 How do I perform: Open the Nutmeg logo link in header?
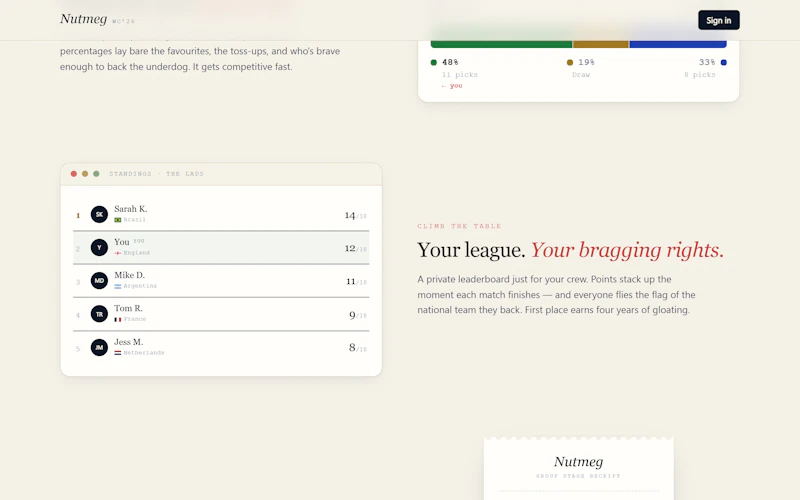[84, 19]
